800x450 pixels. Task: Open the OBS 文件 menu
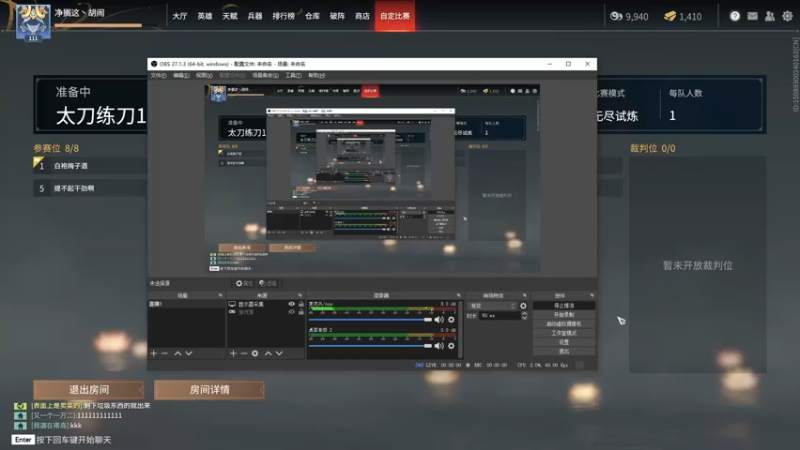pos(158,76)
